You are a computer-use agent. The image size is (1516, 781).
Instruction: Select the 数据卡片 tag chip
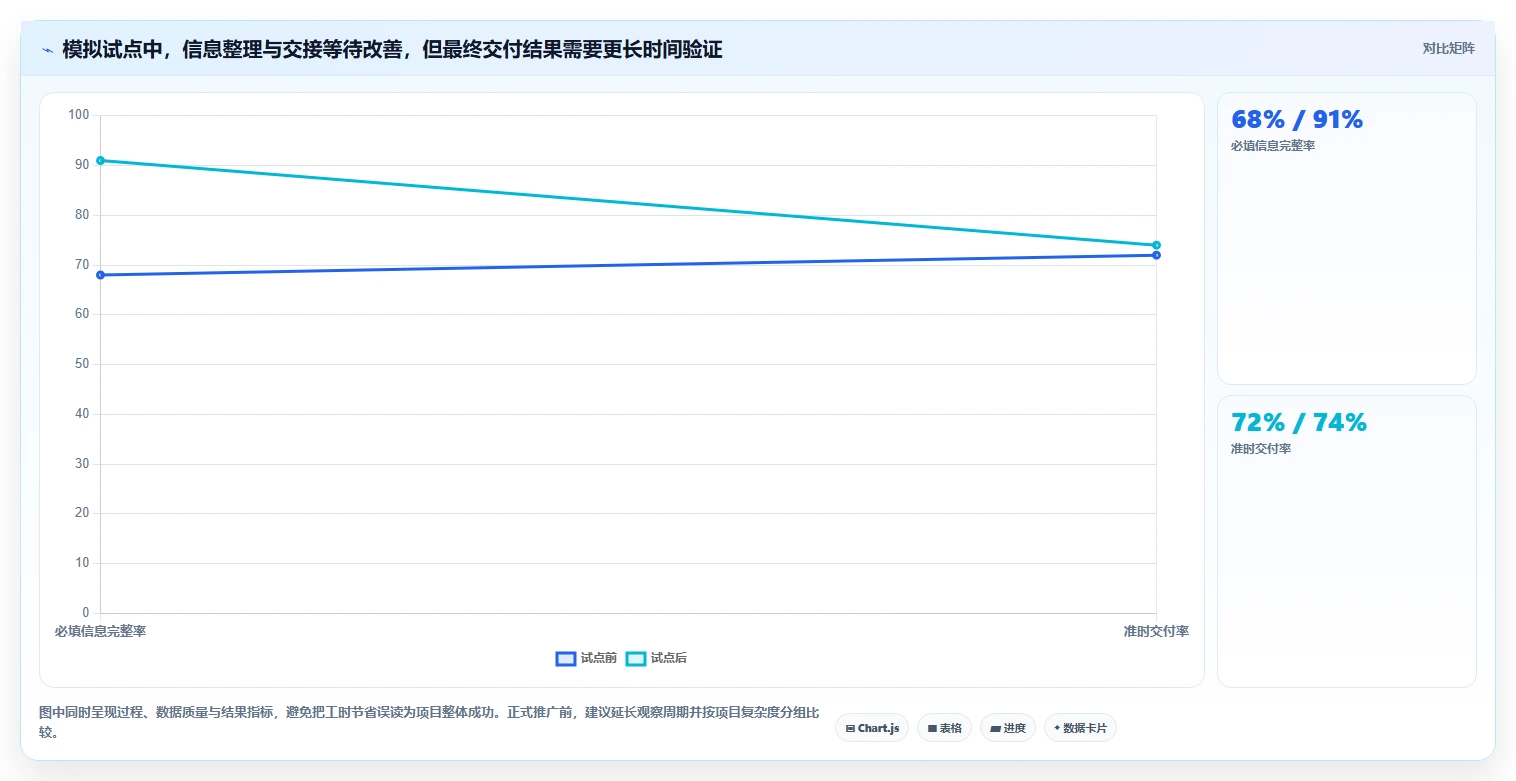coord(1080,728)
